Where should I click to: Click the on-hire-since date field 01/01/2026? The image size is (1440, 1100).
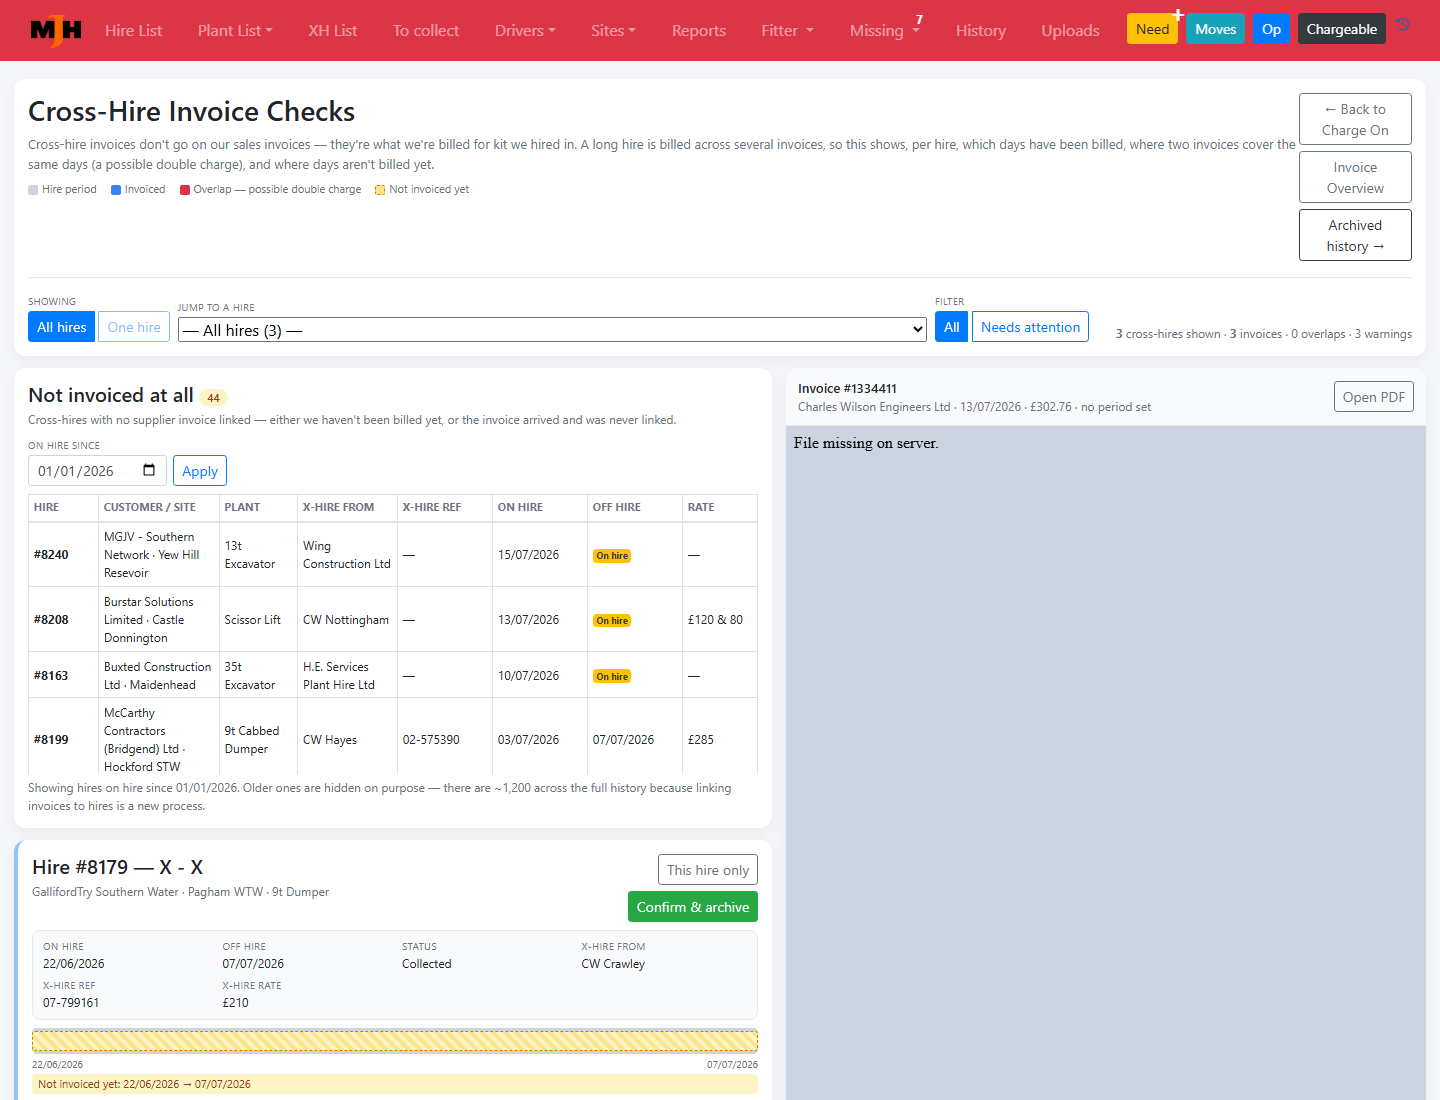97,471
